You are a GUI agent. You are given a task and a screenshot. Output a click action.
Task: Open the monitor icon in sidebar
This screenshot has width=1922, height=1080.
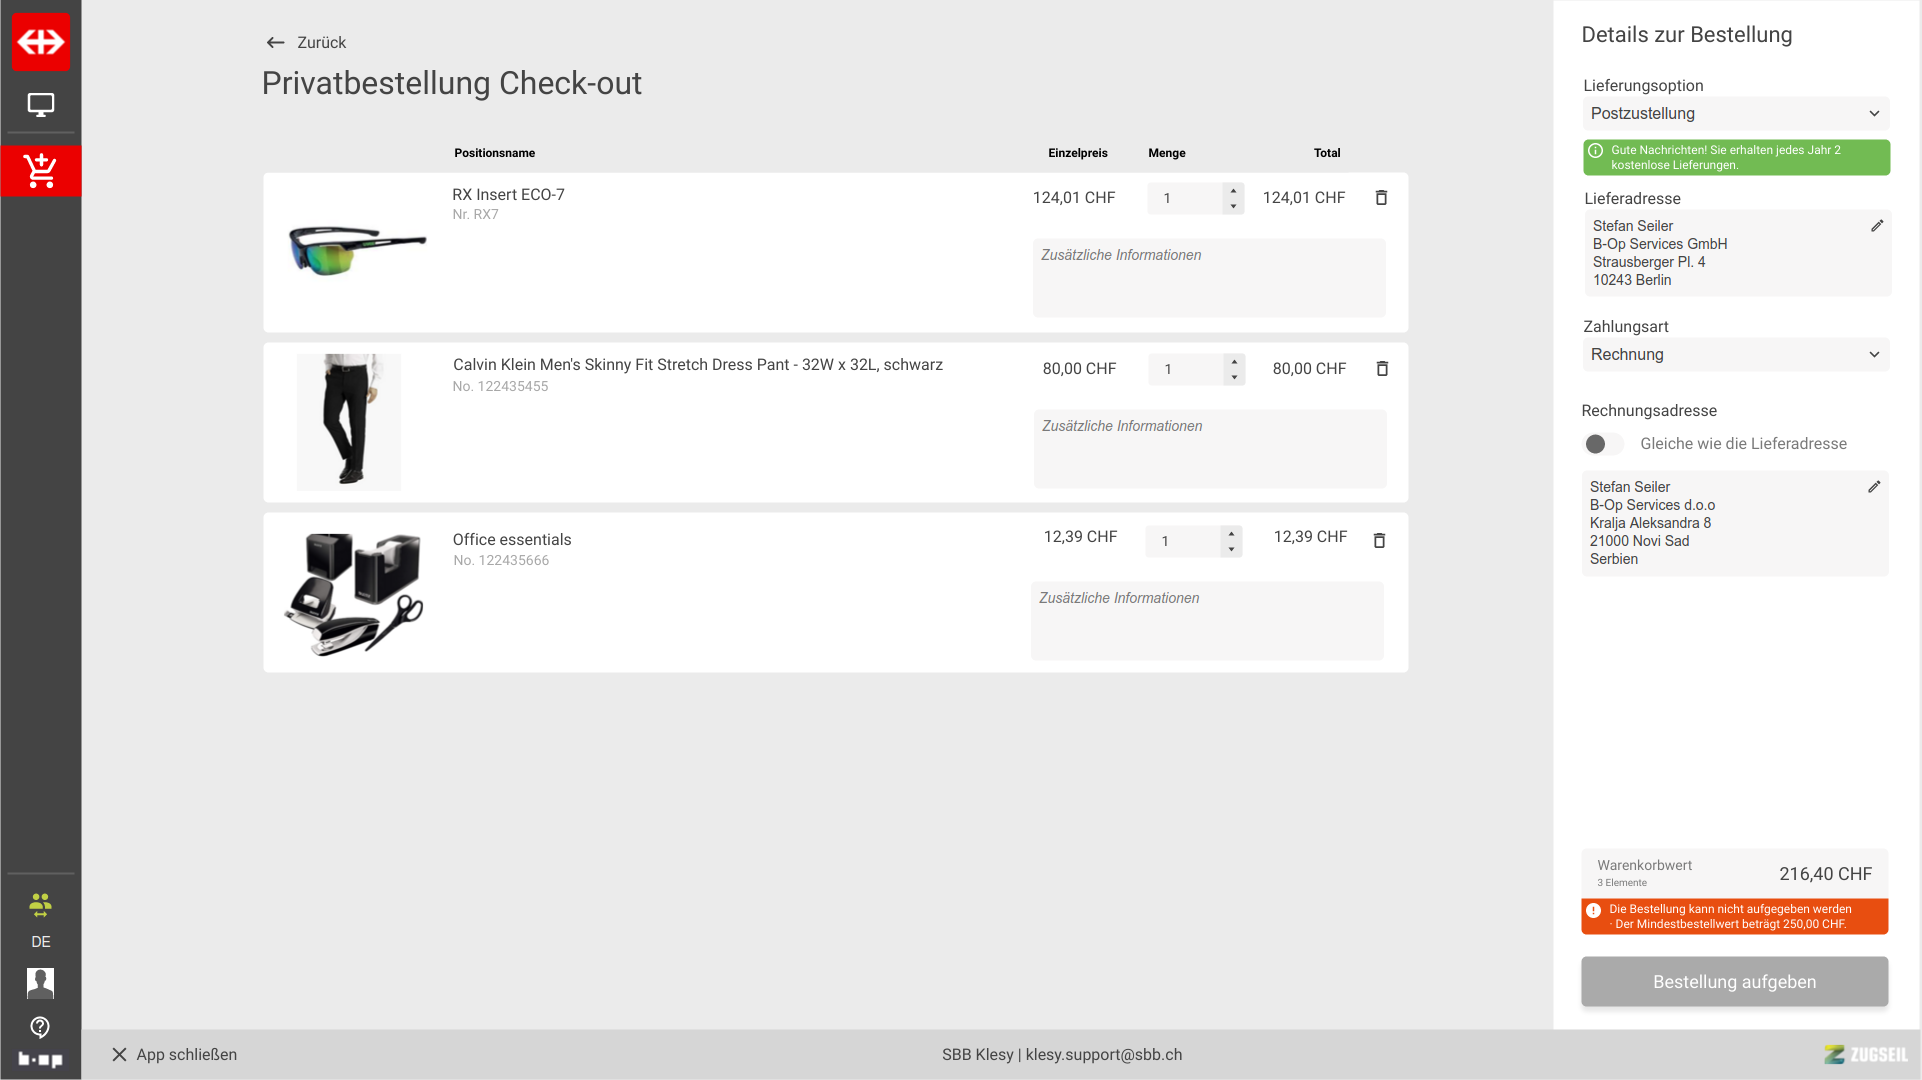click(40, 105)
